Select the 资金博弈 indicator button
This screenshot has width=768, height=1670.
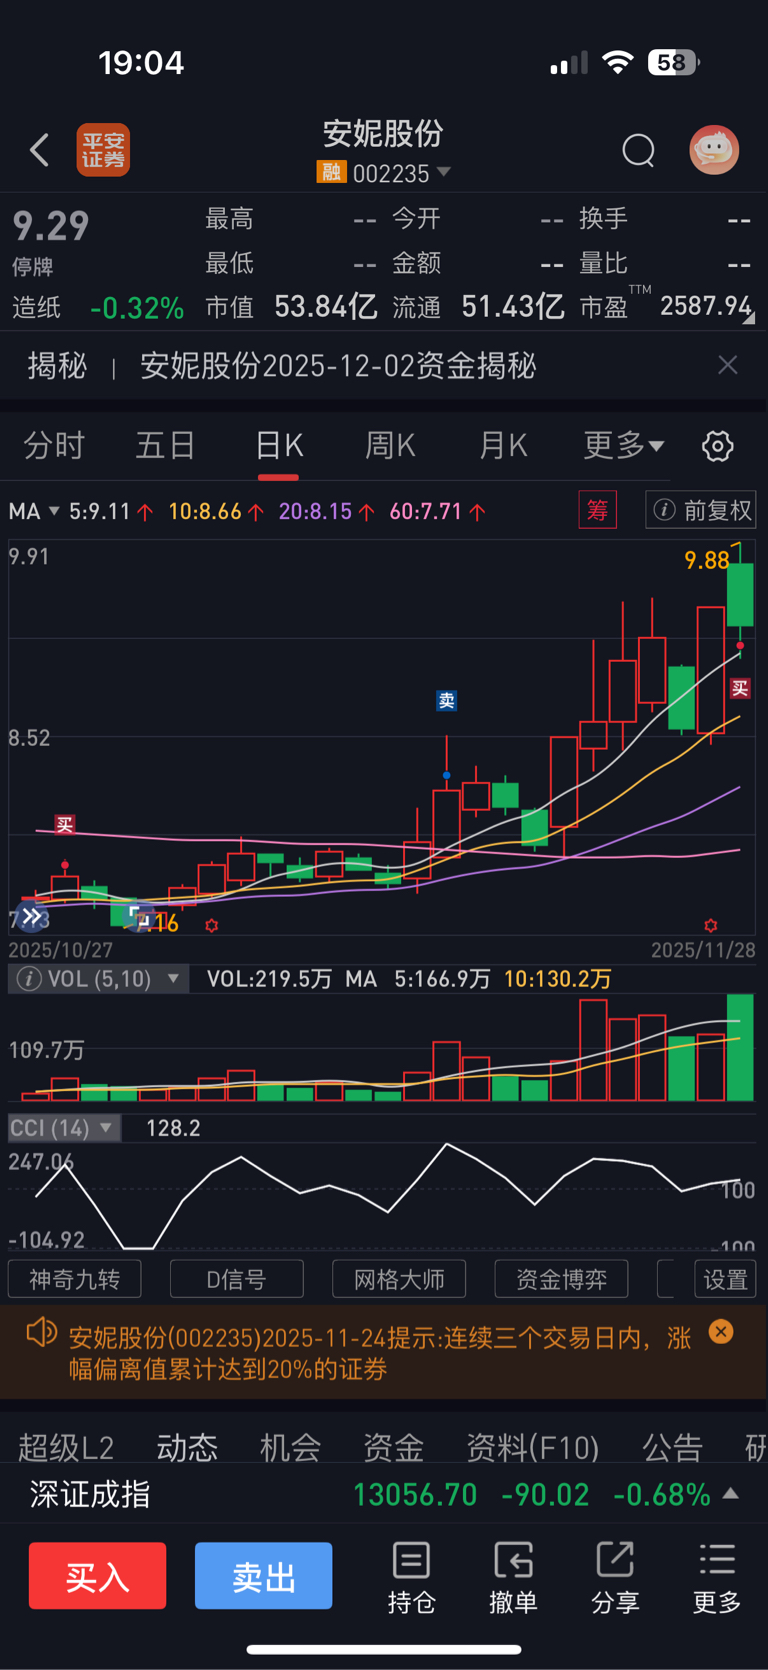point(561,1279)
